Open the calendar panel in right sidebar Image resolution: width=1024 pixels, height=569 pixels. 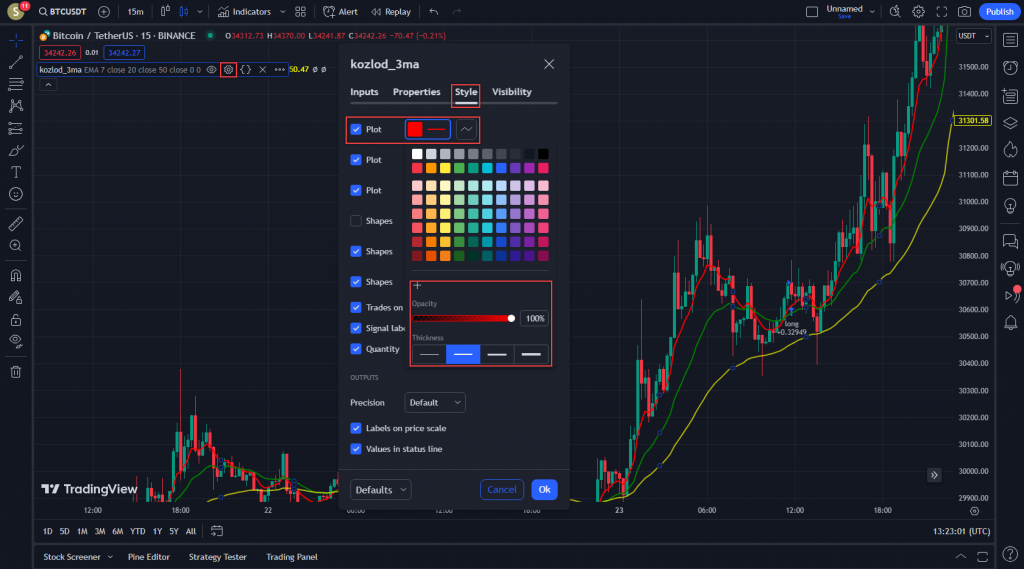1010,178
